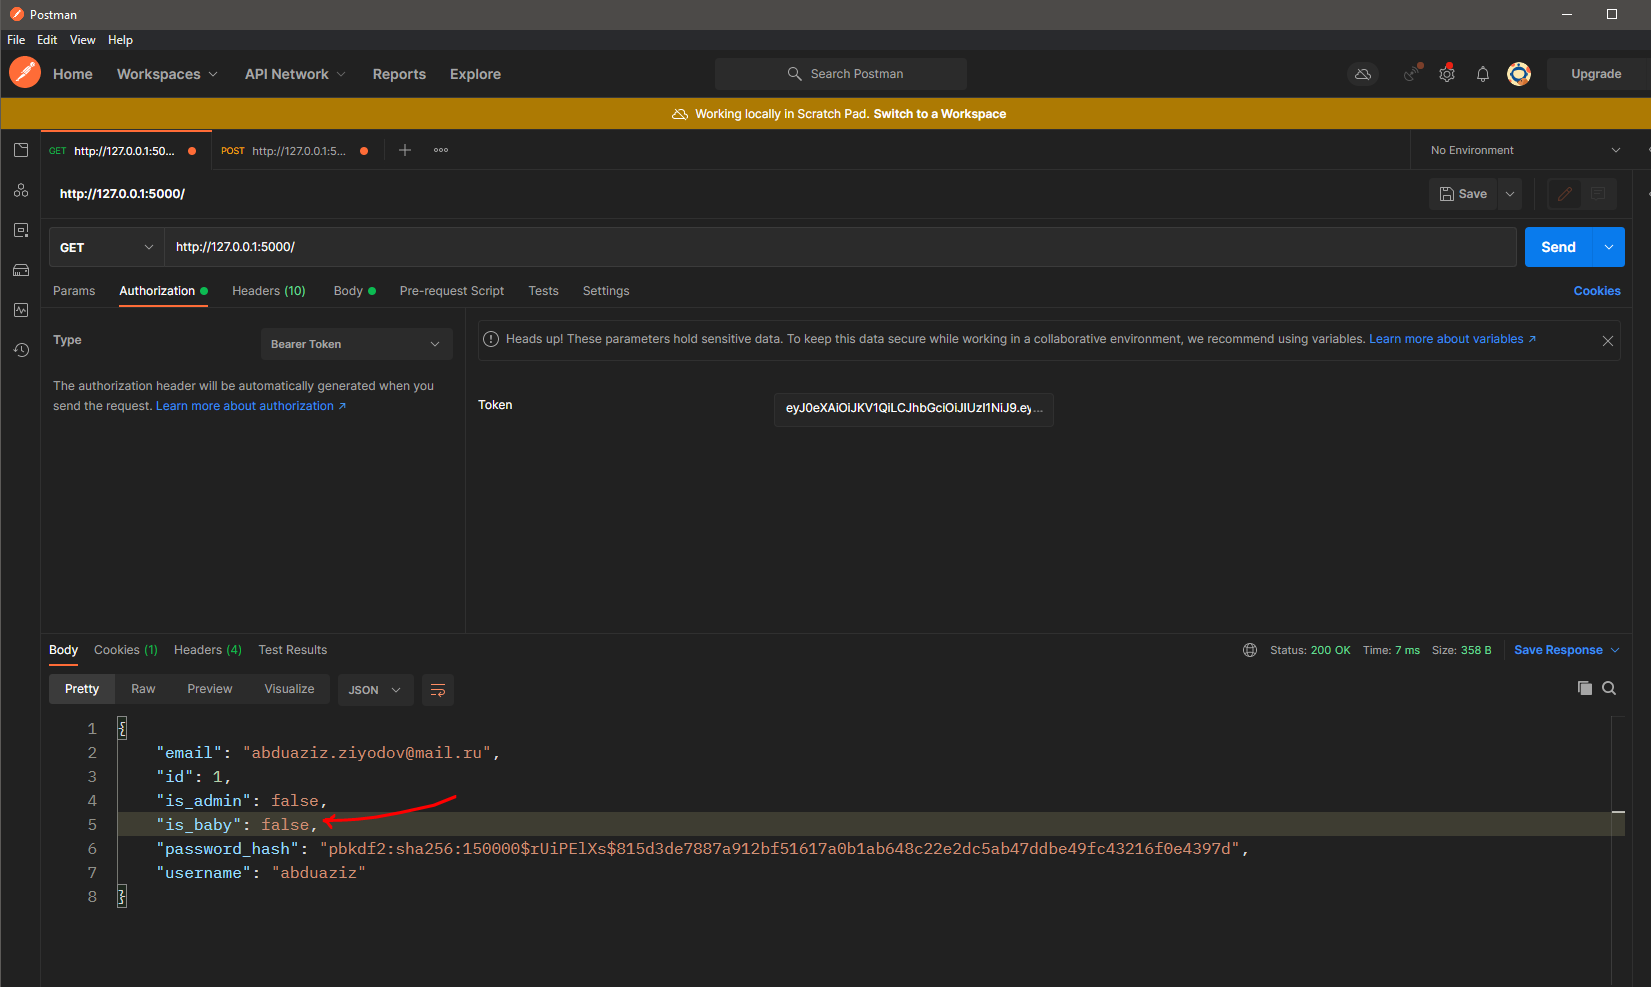Click the Postman logo in the header

[25, 73]
